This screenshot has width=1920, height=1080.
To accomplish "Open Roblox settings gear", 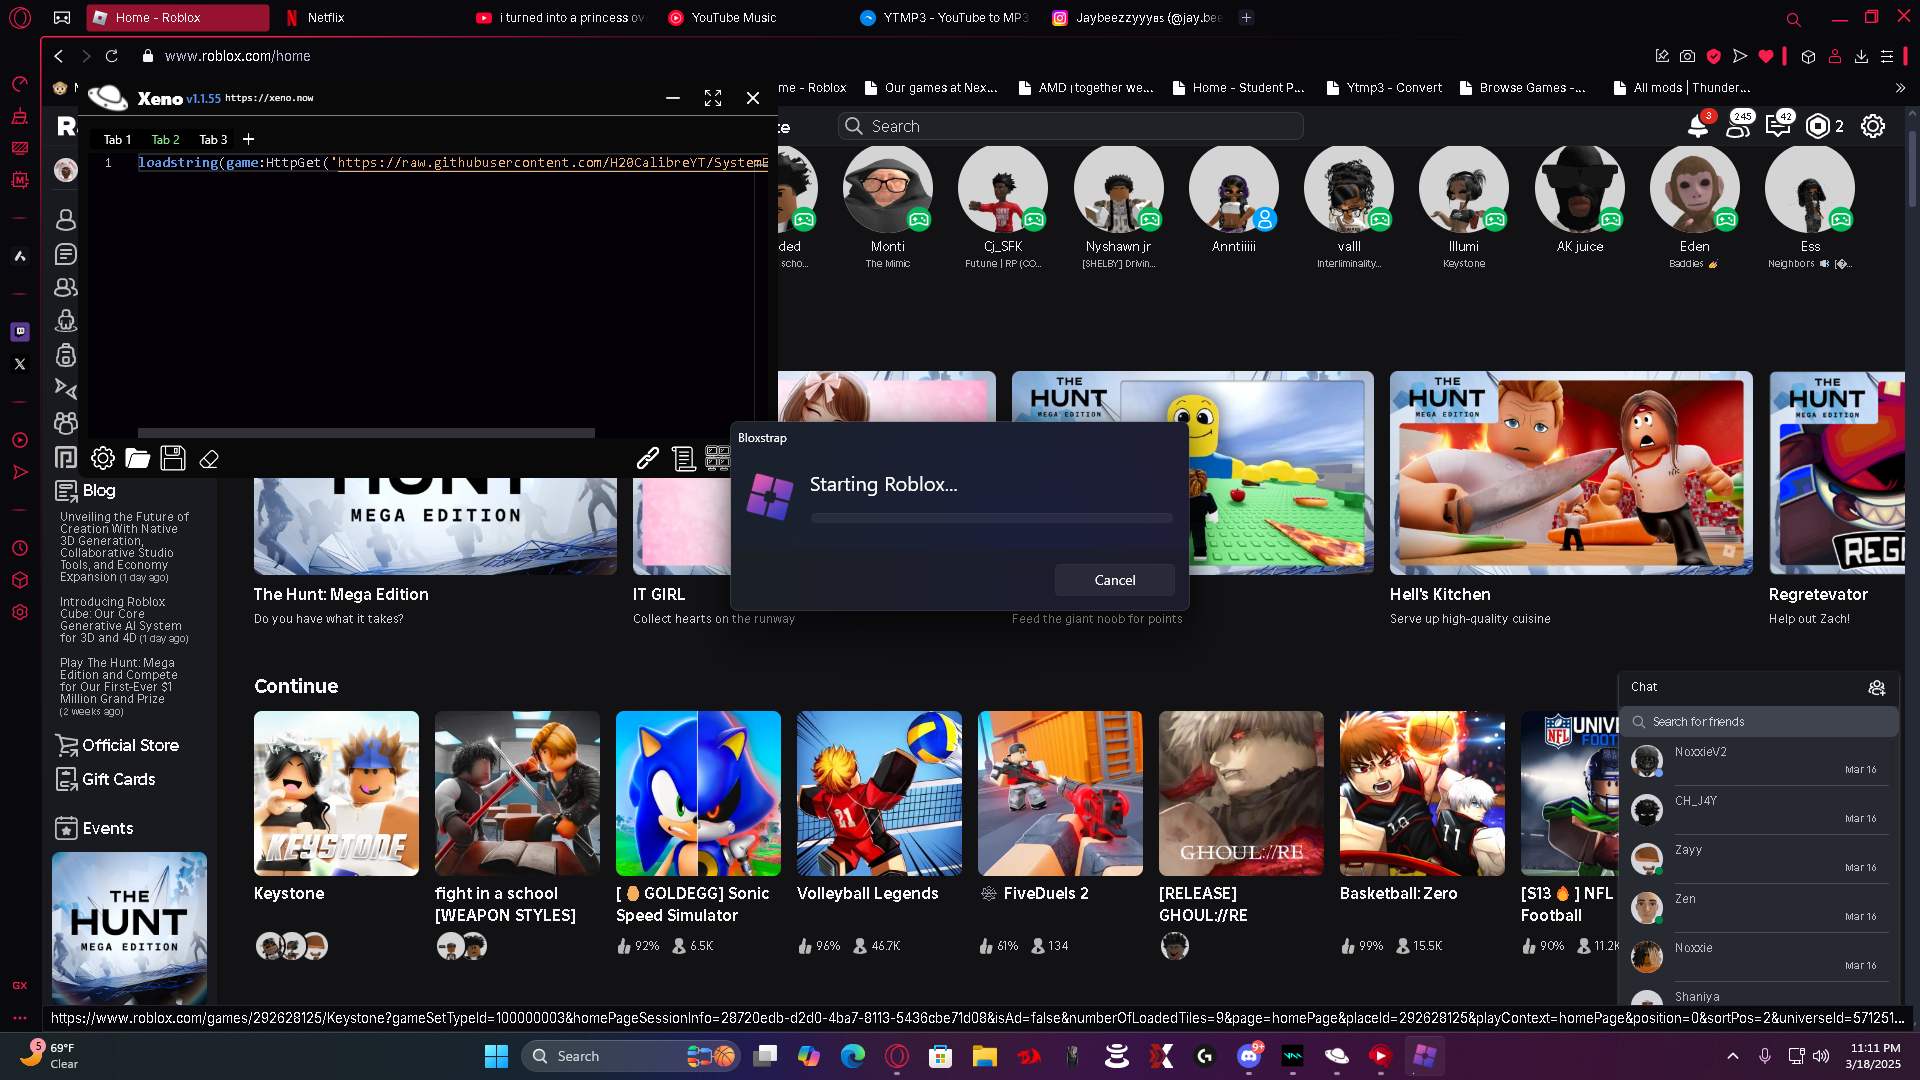I will coord(1873,126).
